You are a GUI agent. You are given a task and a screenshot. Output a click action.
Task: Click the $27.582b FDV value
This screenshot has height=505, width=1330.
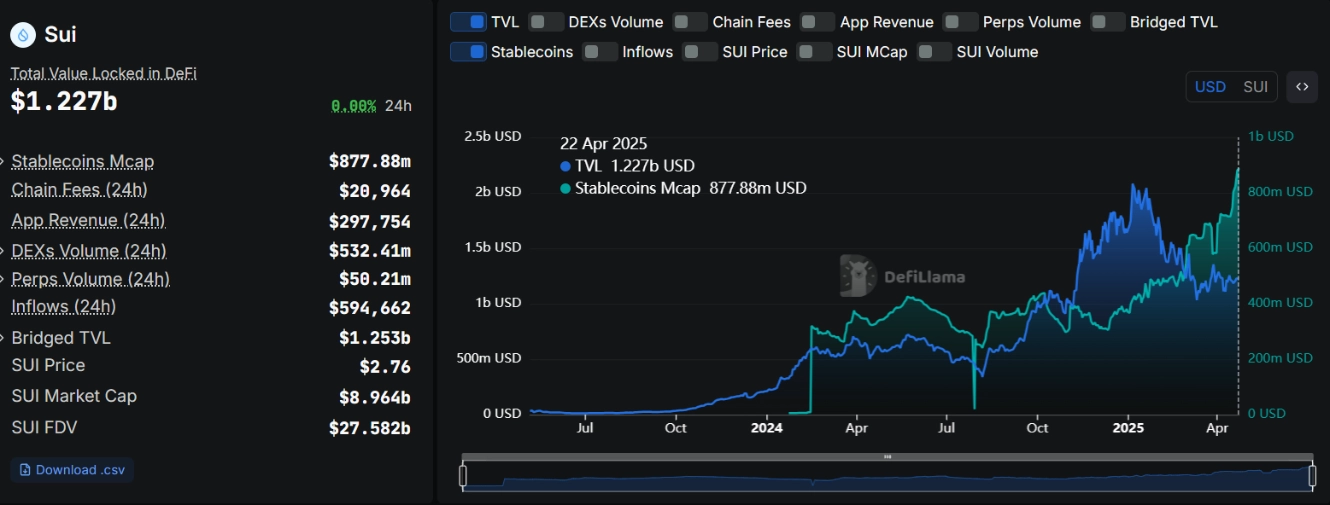370,428
